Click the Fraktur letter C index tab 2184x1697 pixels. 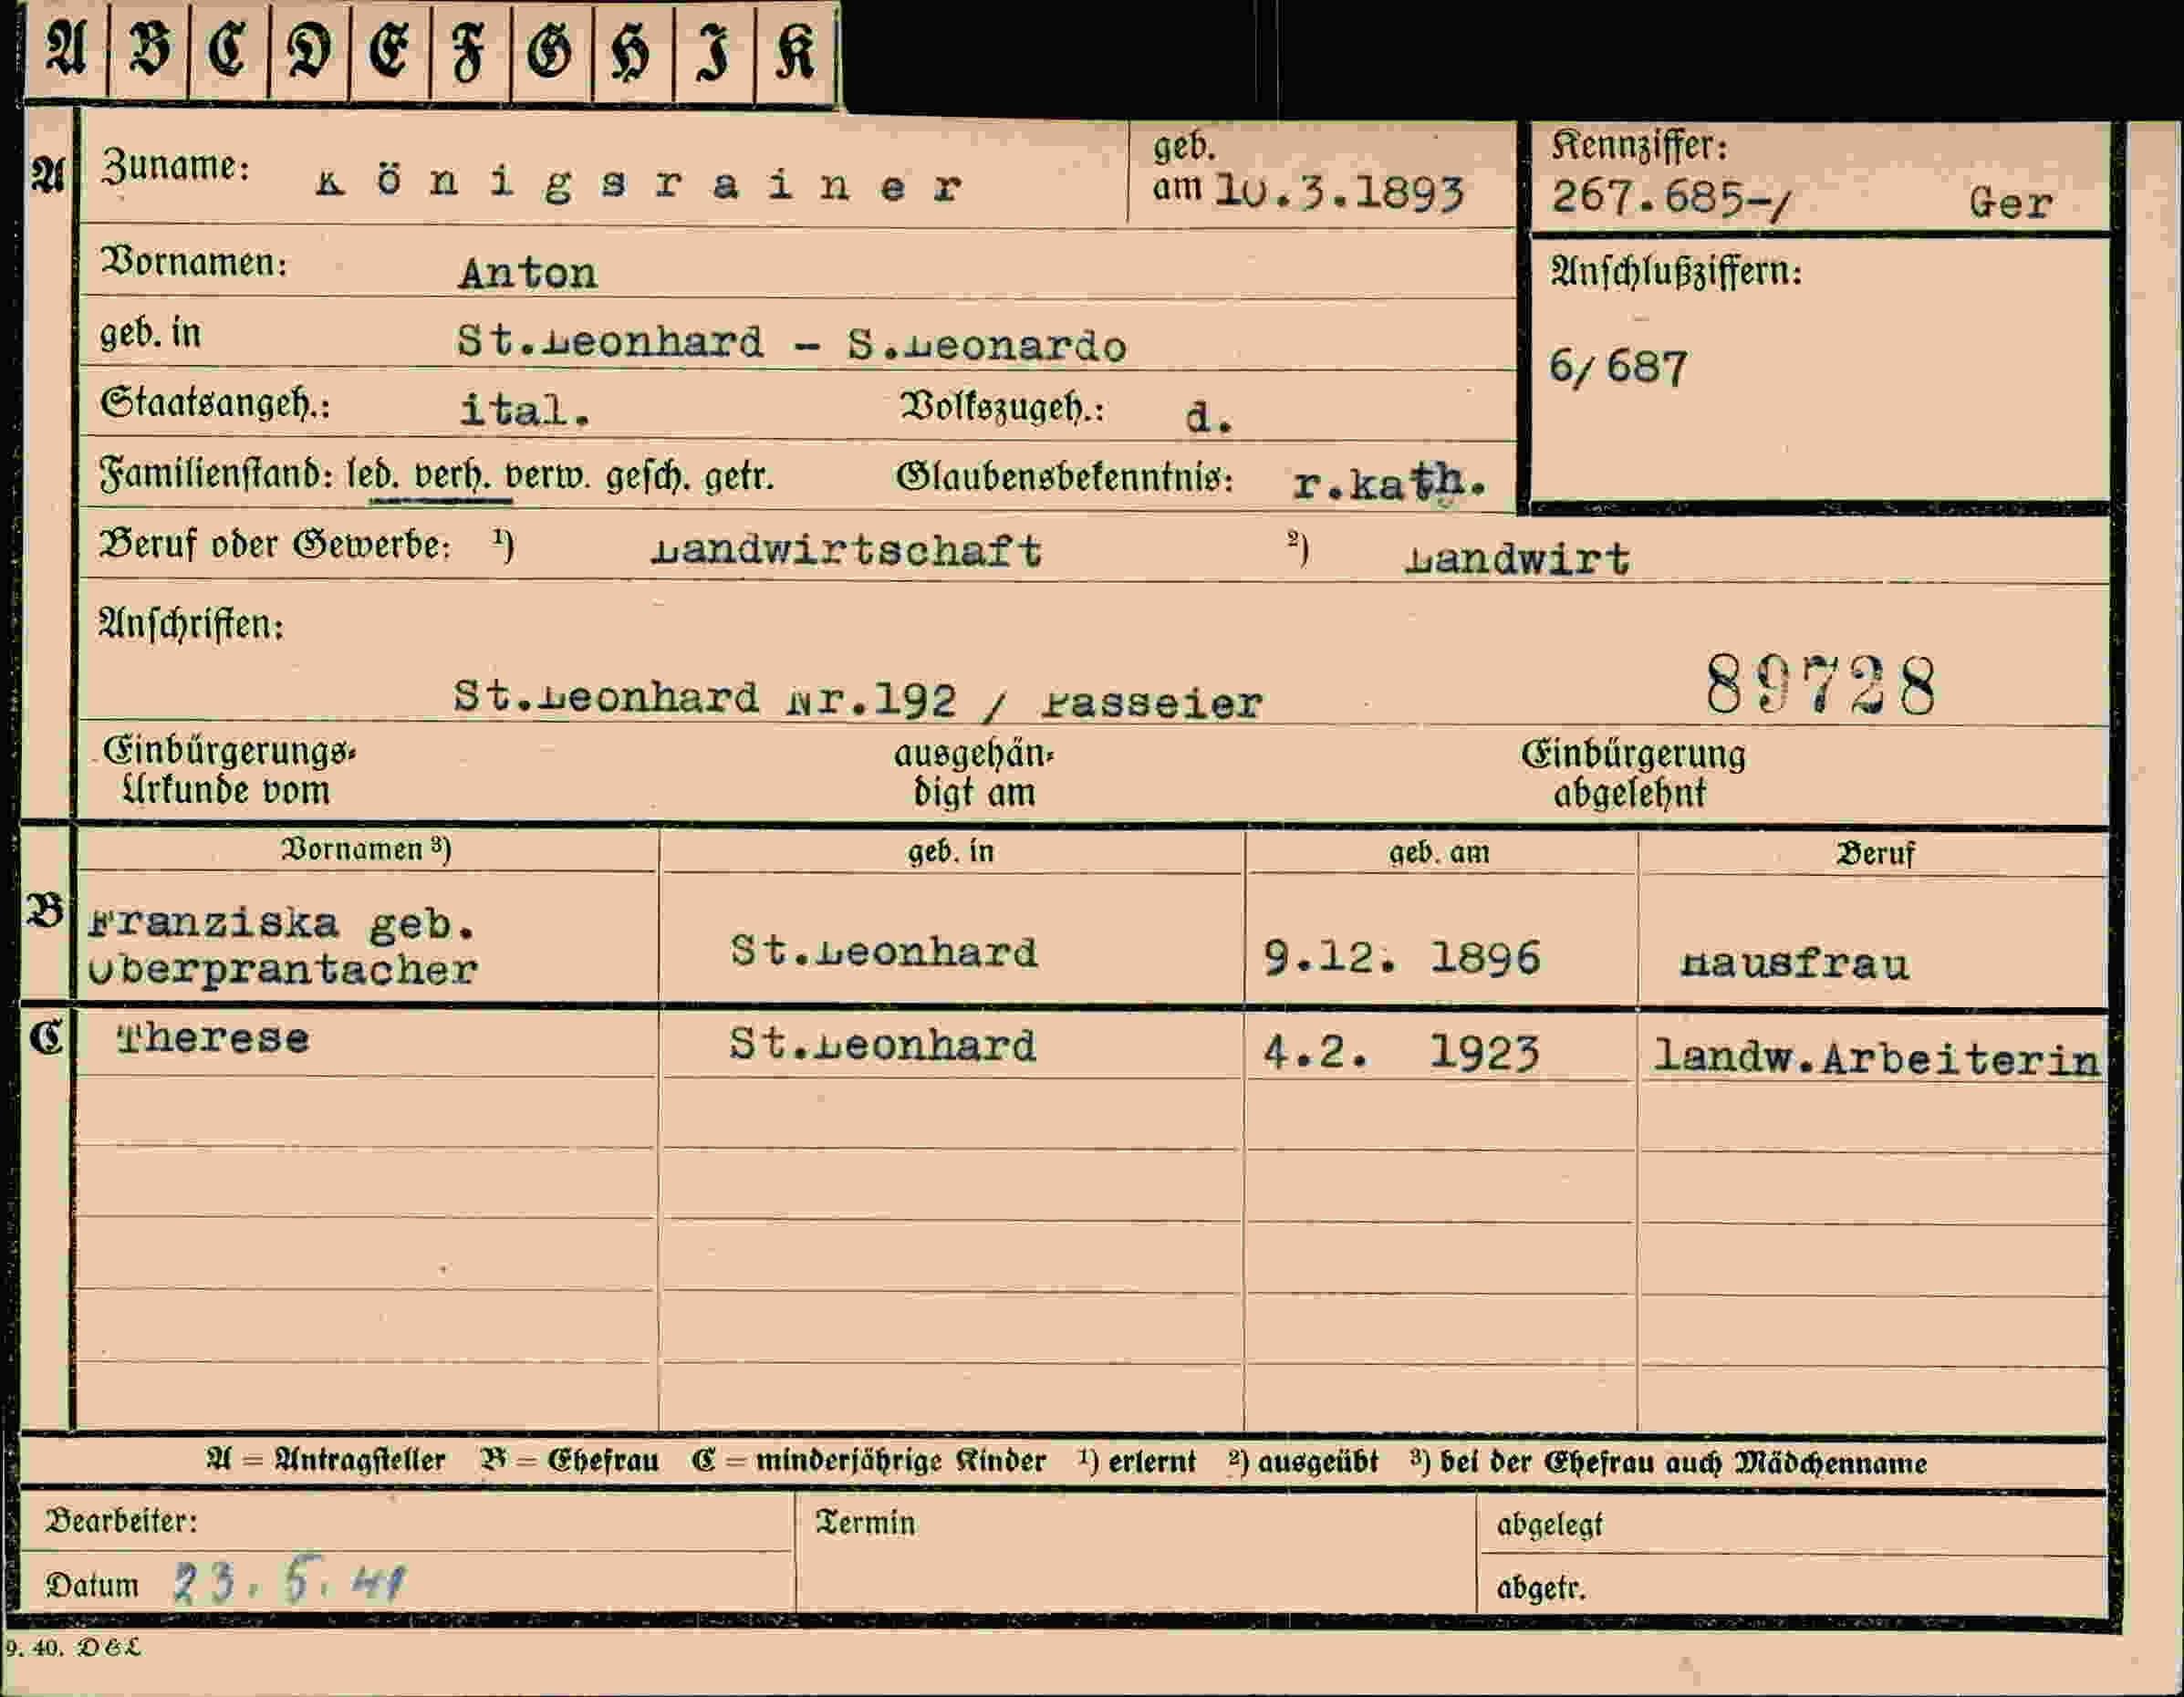tap(229, 50)
